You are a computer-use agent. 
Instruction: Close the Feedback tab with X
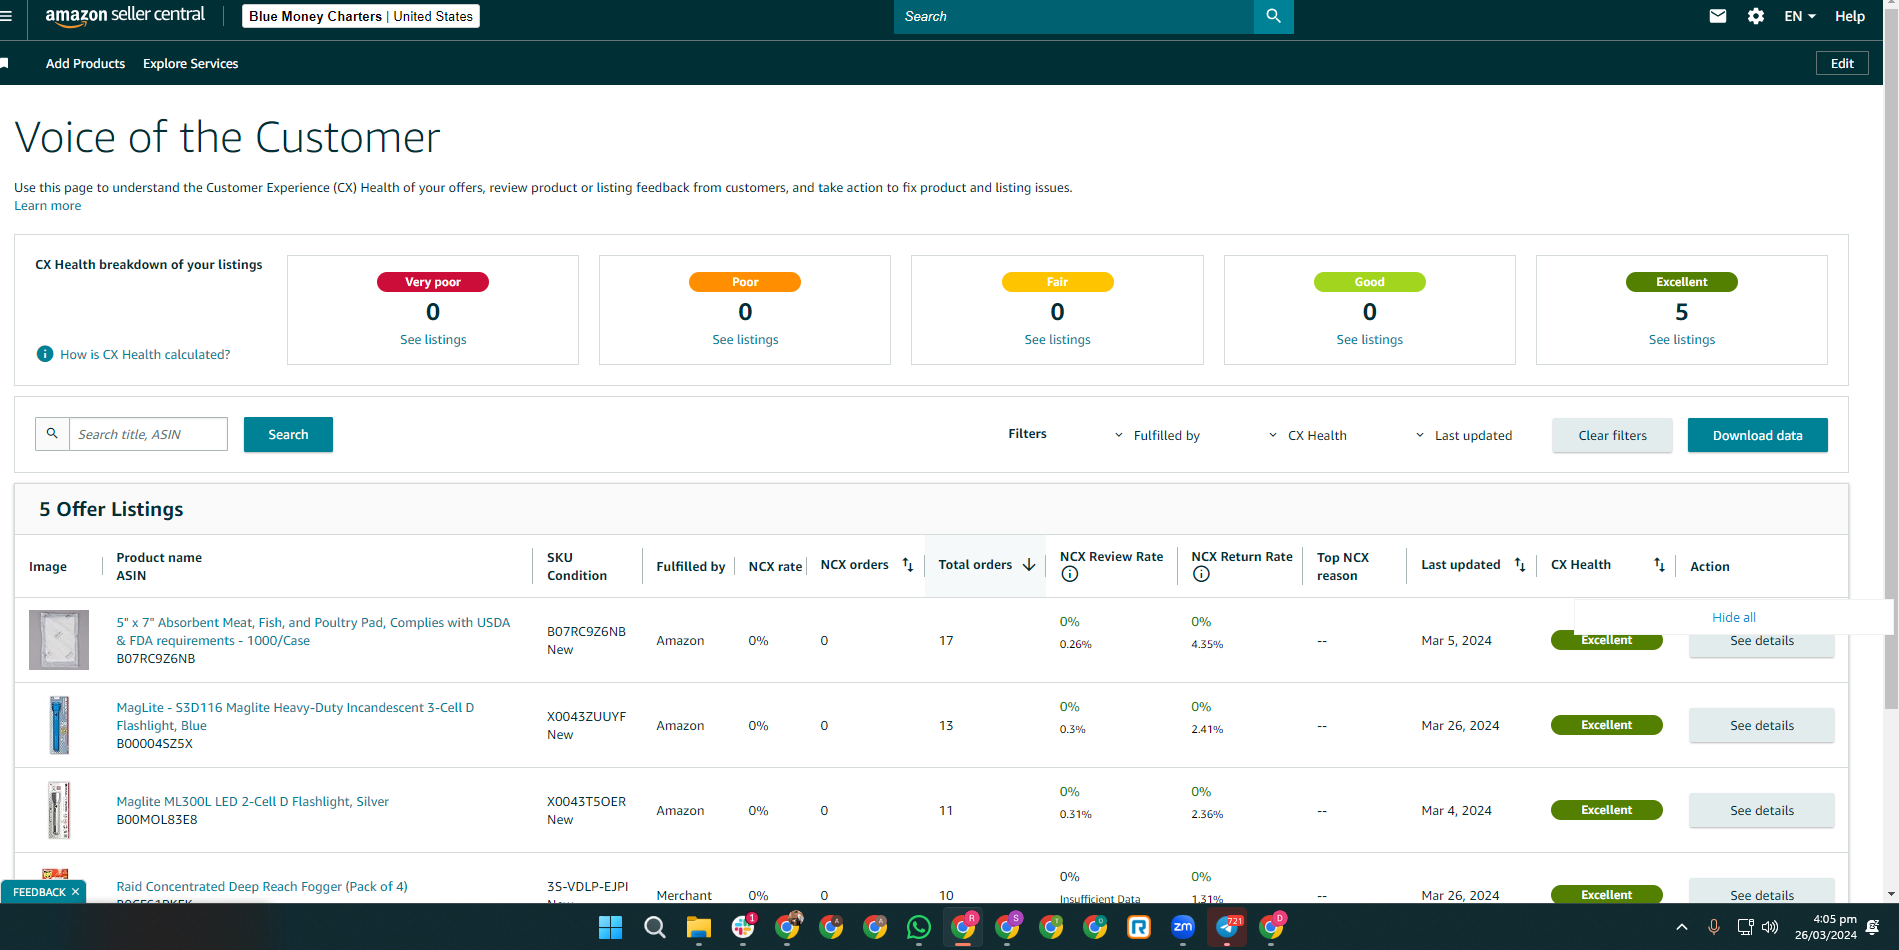point(75,892)
